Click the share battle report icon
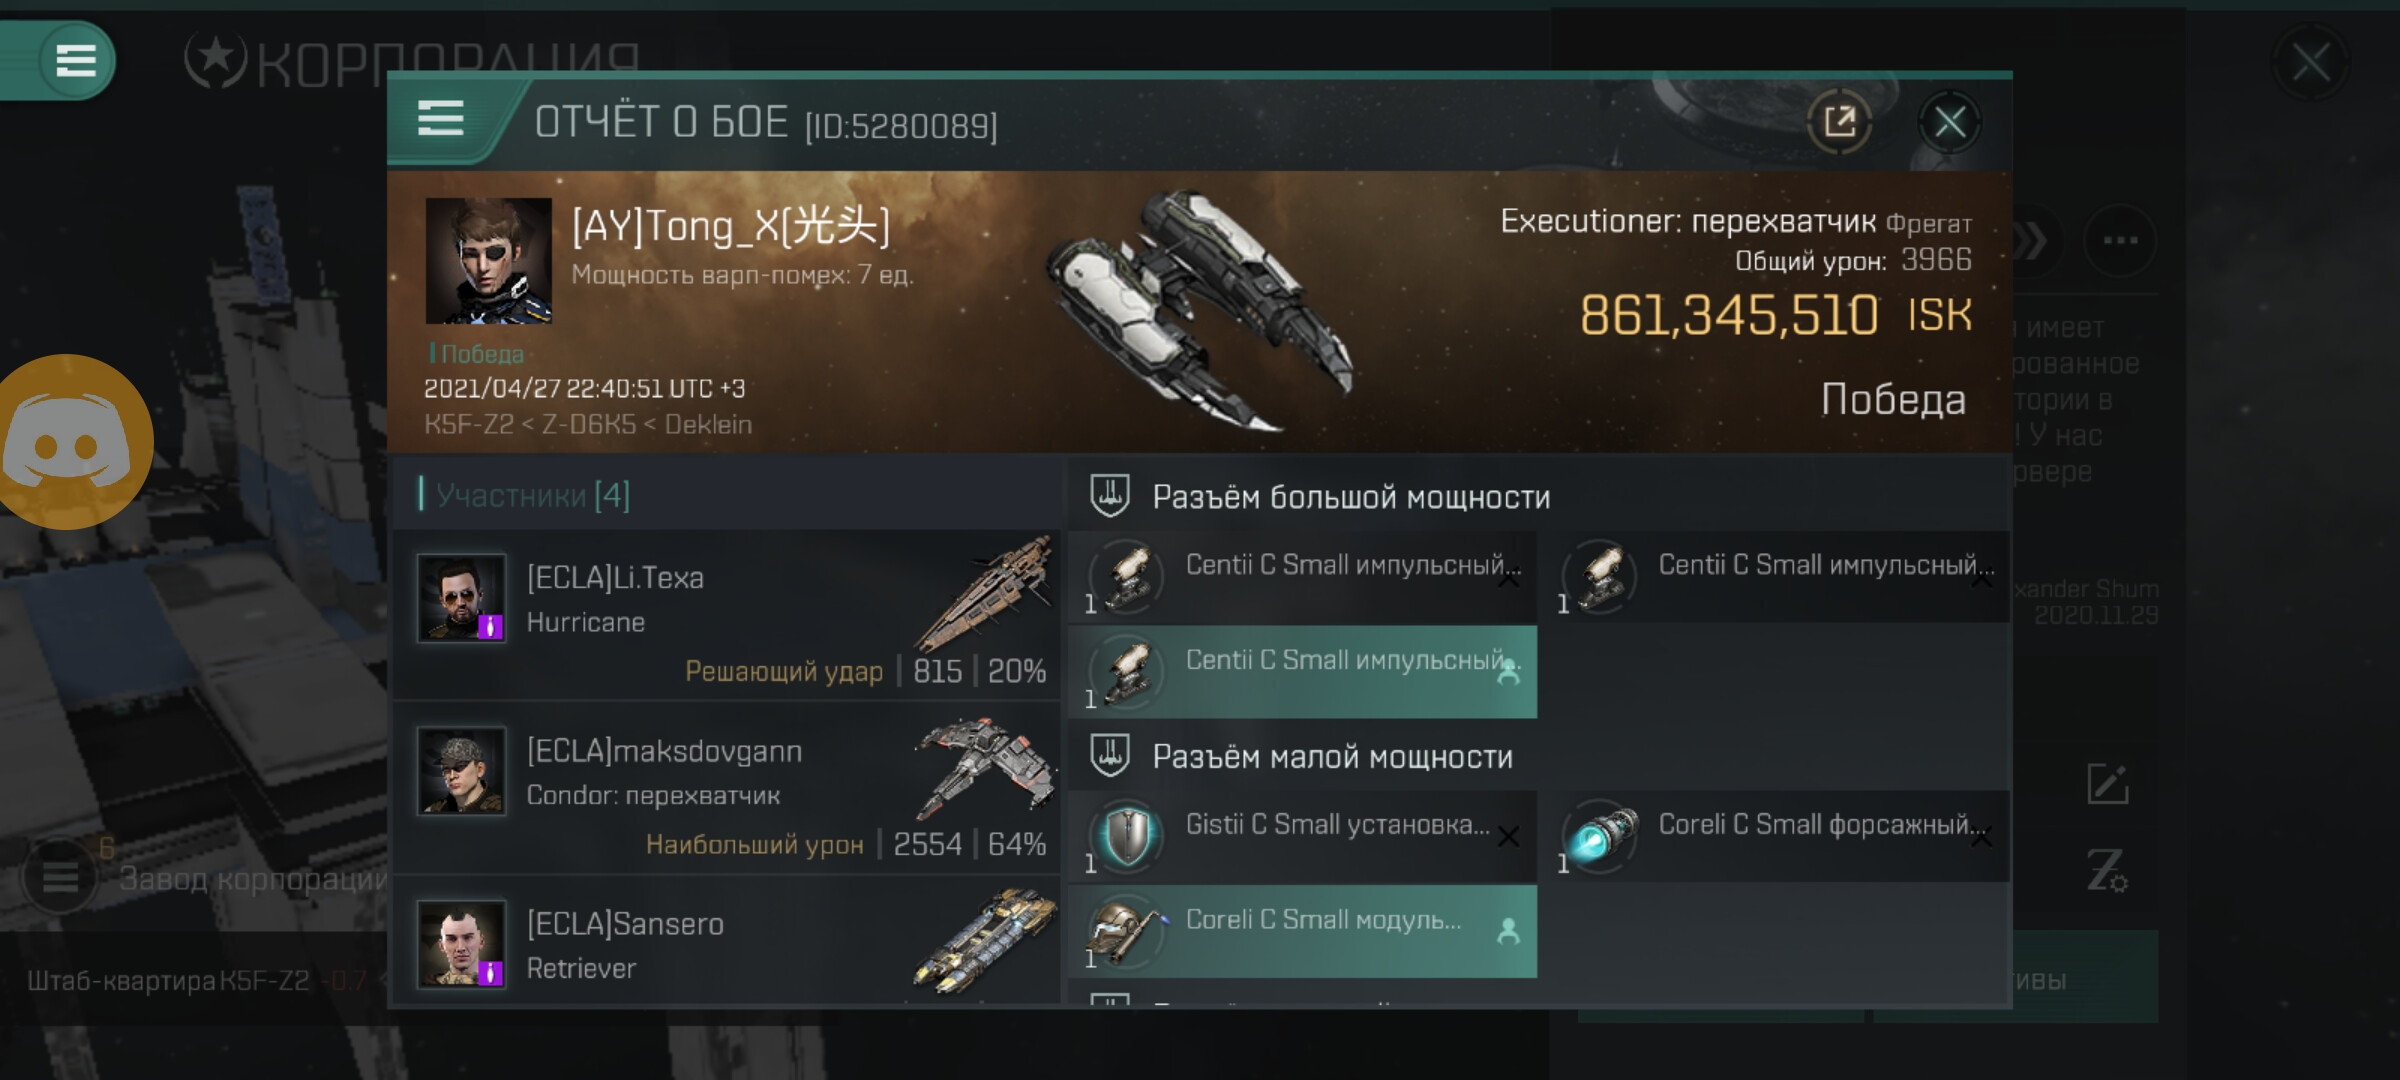This screenshot has width=2400, height=1080. [1839, 122]
